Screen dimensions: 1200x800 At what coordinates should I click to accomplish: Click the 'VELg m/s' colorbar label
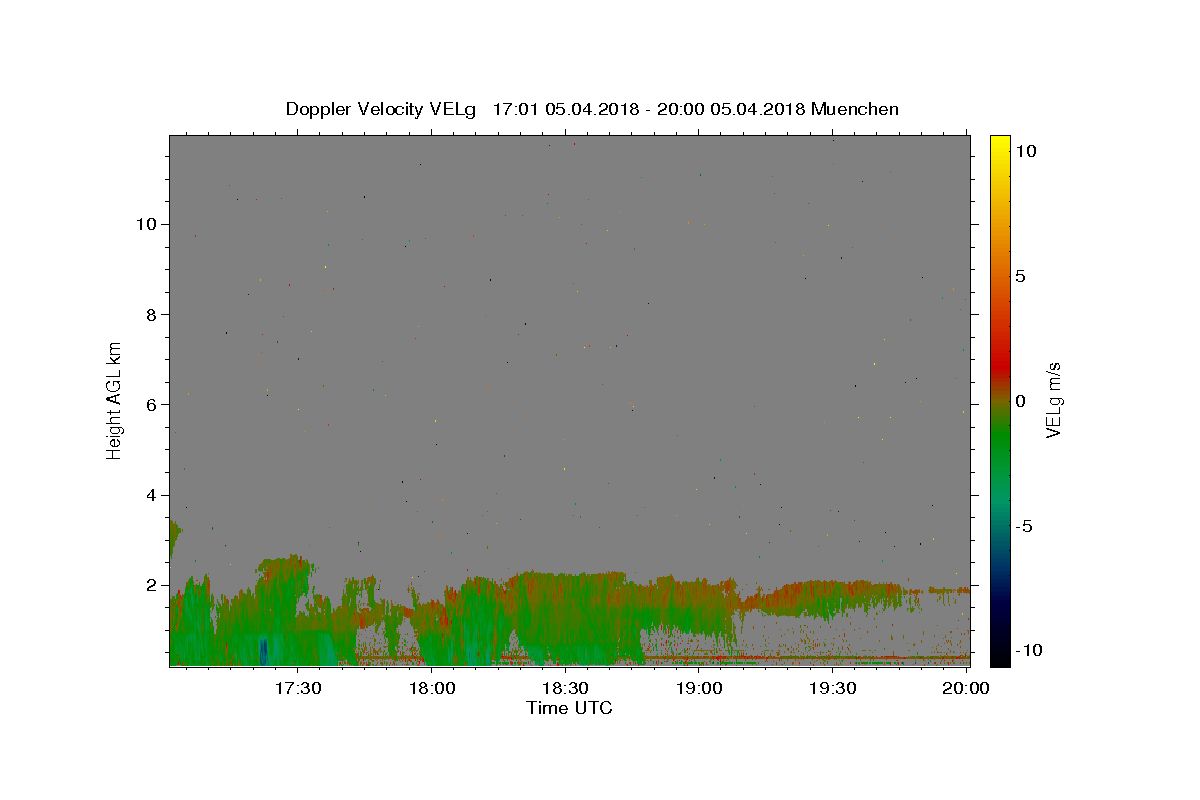pyautogui.click(x=1052, y=400)
